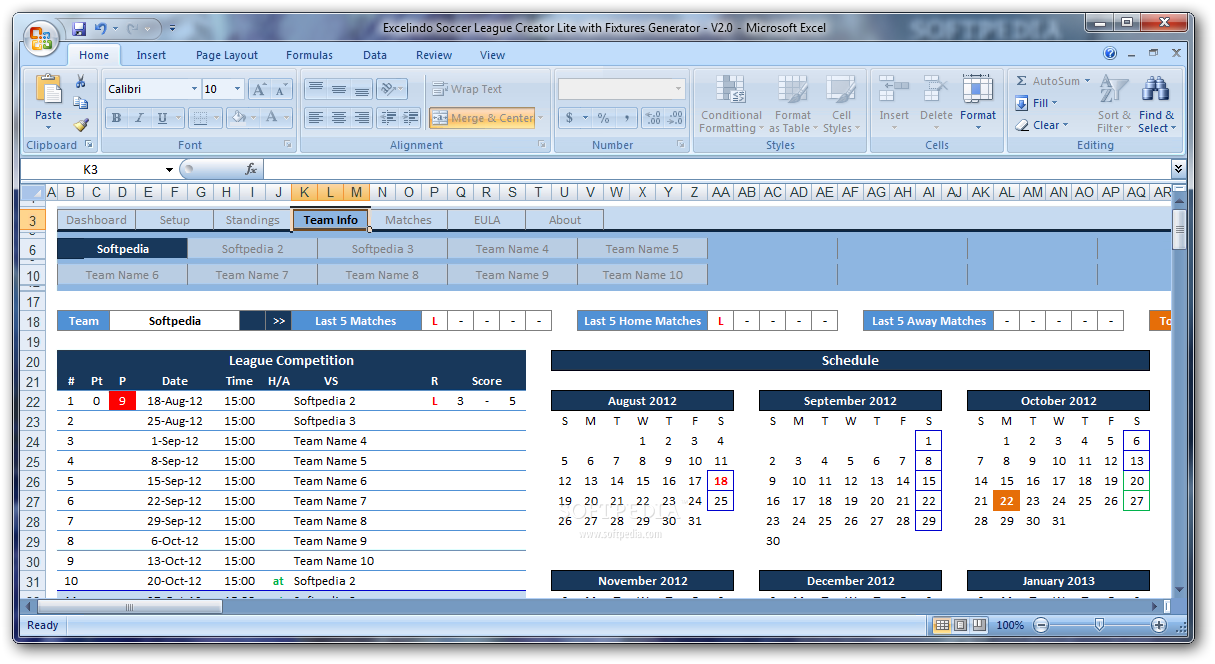The width and height of the screenshot is (1215, 664).
Task: Select Team Name 7 button
Action: (252, 275)
